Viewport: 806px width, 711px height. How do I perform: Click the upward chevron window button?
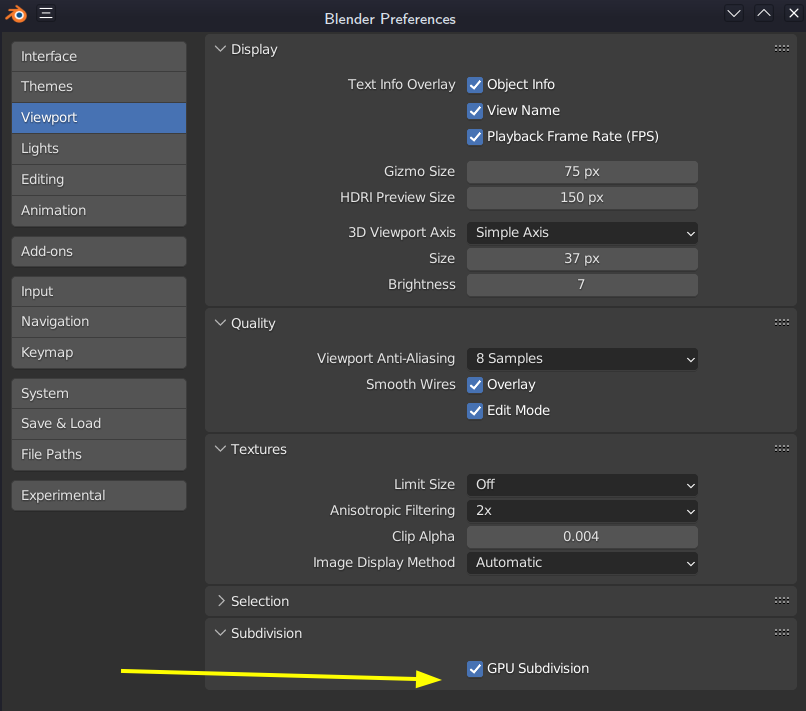(x=764, y=13)
